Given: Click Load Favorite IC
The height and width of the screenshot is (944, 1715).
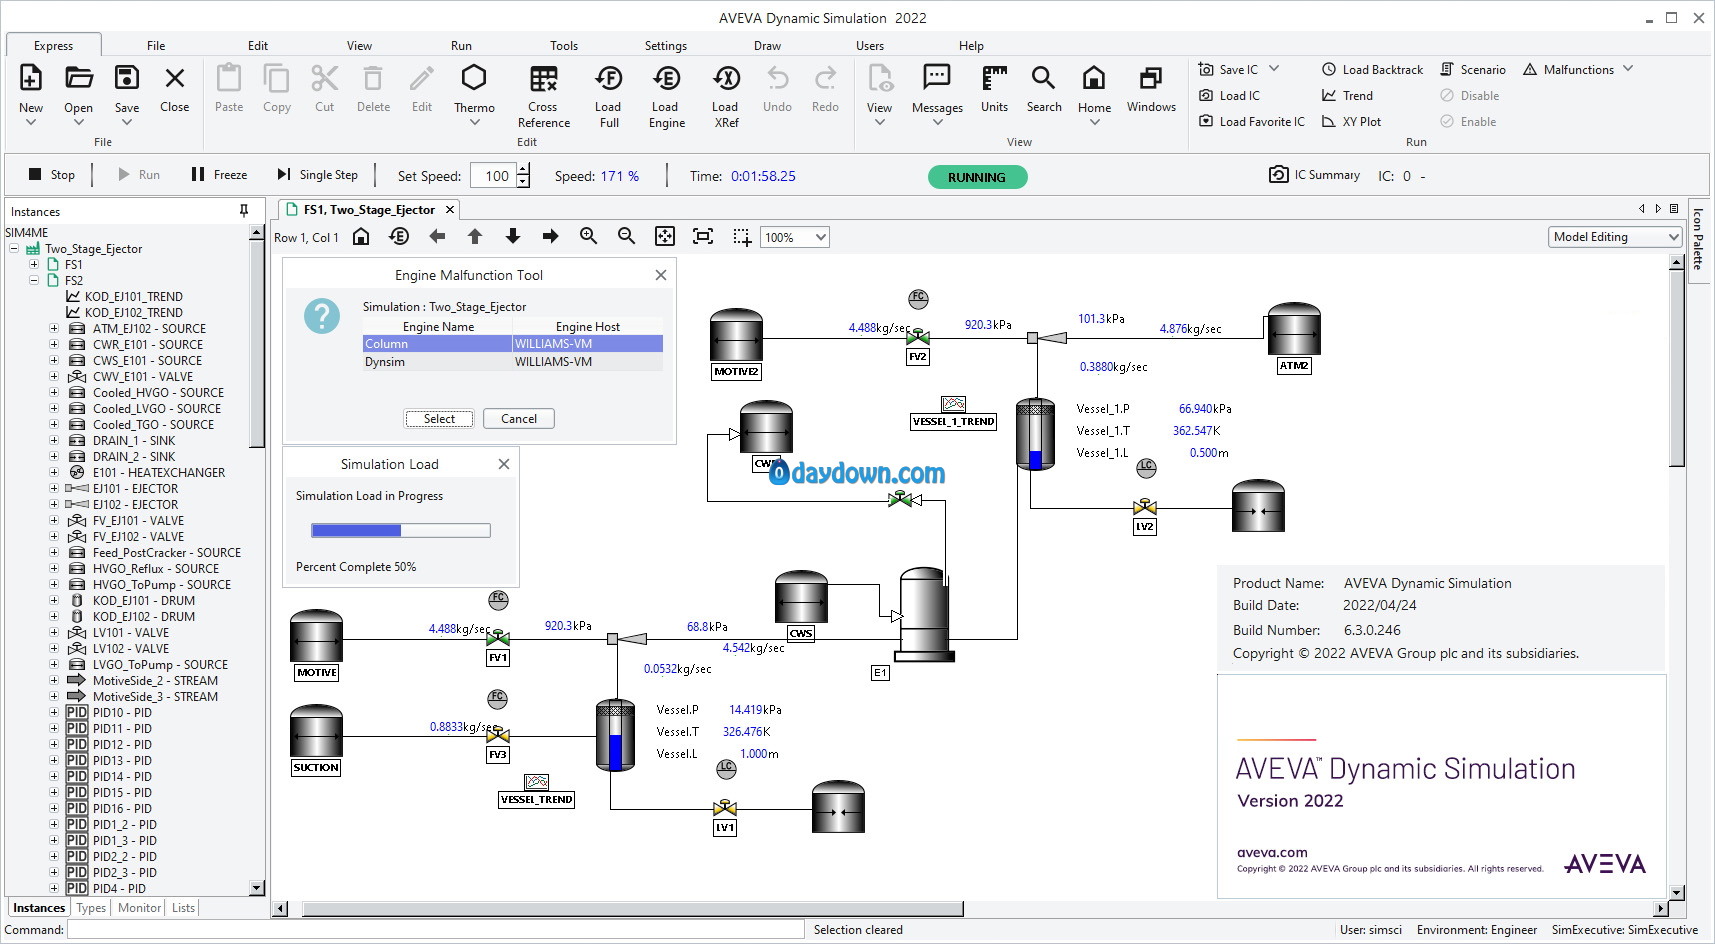Looking at the screenshot, I should coord(1251,122).
